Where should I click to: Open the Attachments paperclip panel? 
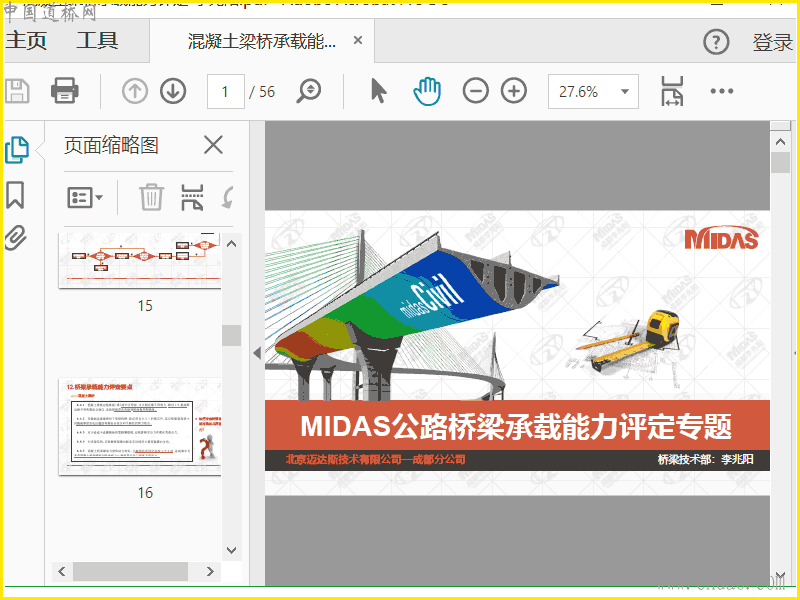pyautogui.click(x=16, y=238)
